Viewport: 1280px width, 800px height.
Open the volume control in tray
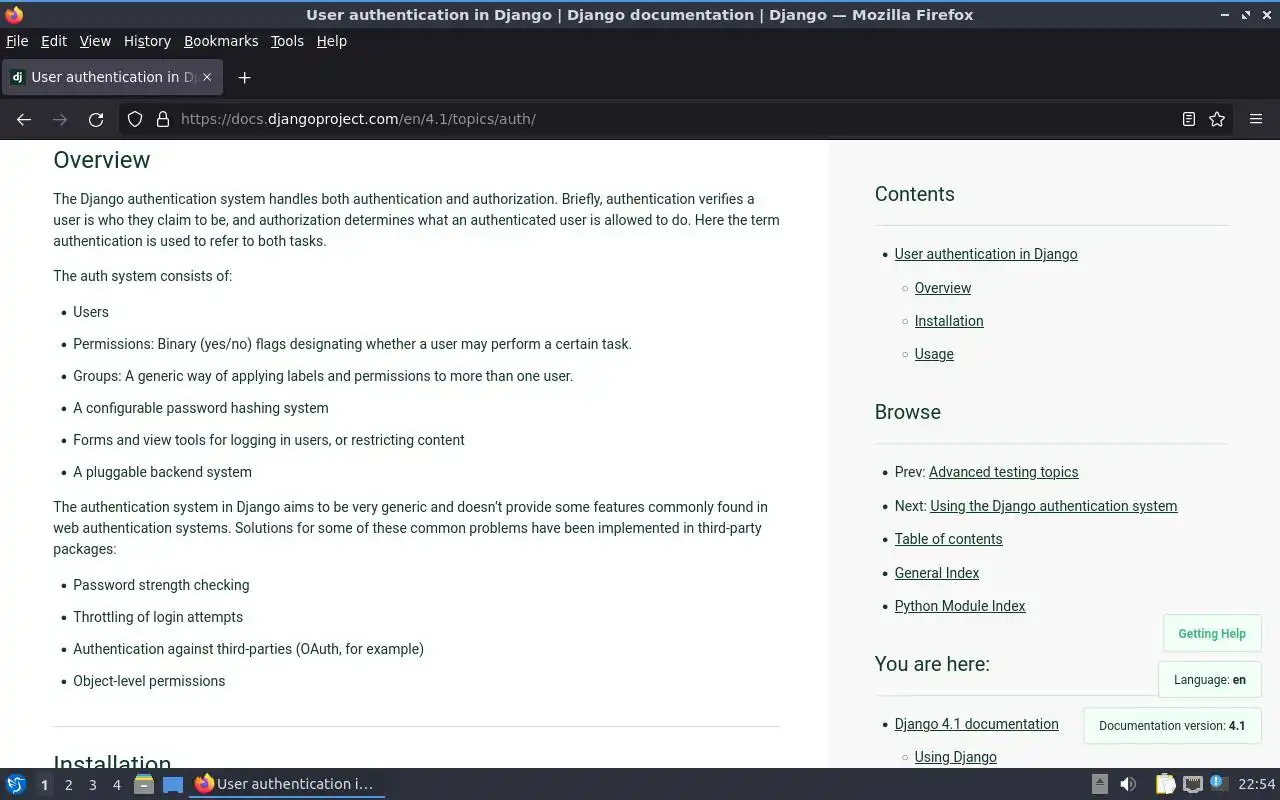tap(1128, 784)
